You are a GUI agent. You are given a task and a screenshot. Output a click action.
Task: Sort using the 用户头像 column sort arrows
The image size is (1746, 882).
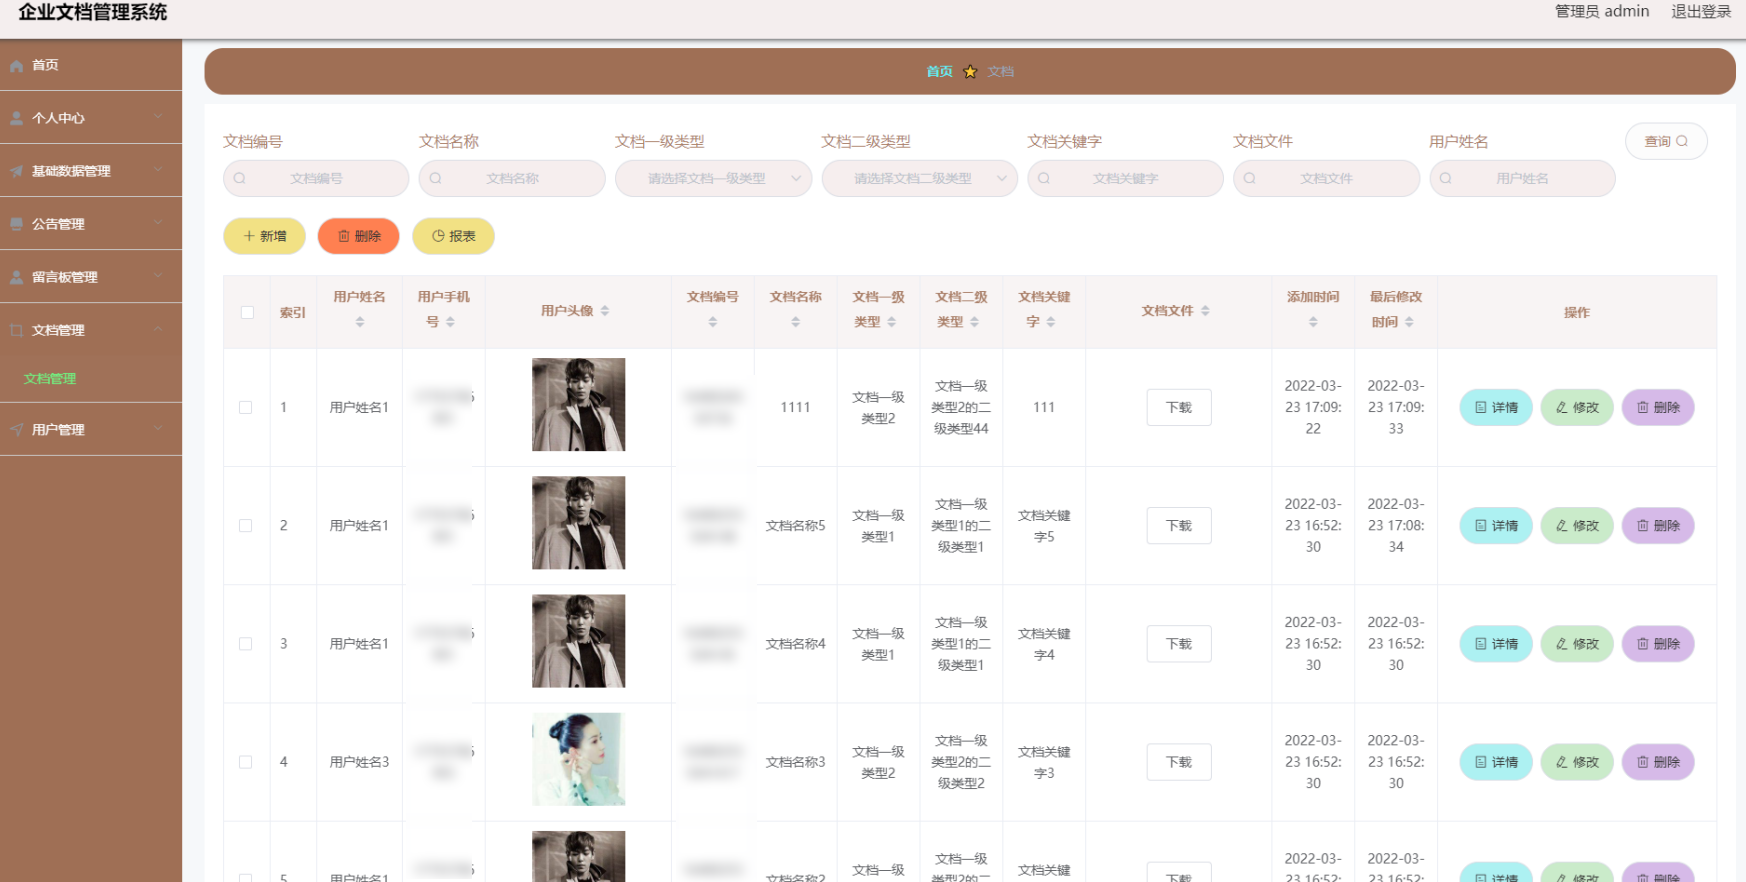click(x=605, y=311)
